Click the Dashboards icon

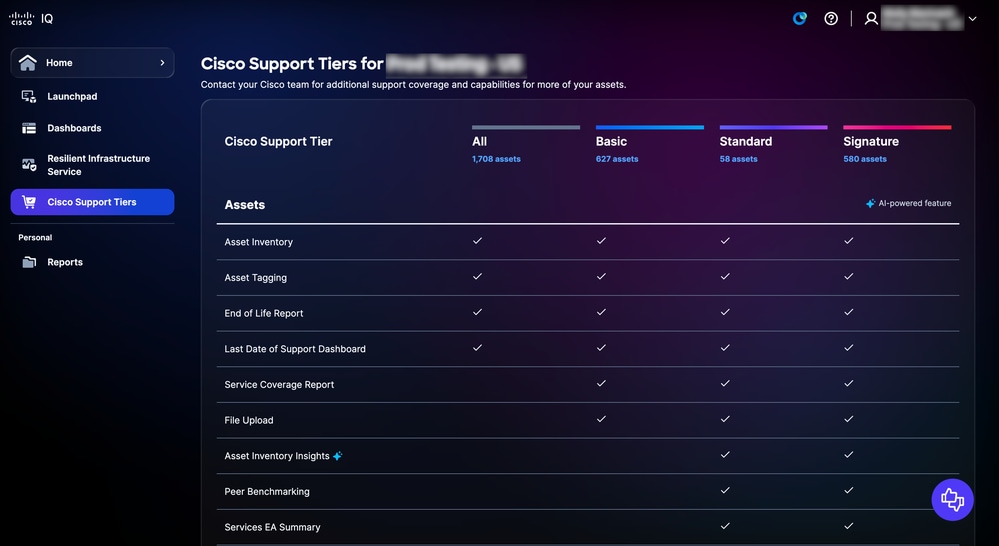29,128
